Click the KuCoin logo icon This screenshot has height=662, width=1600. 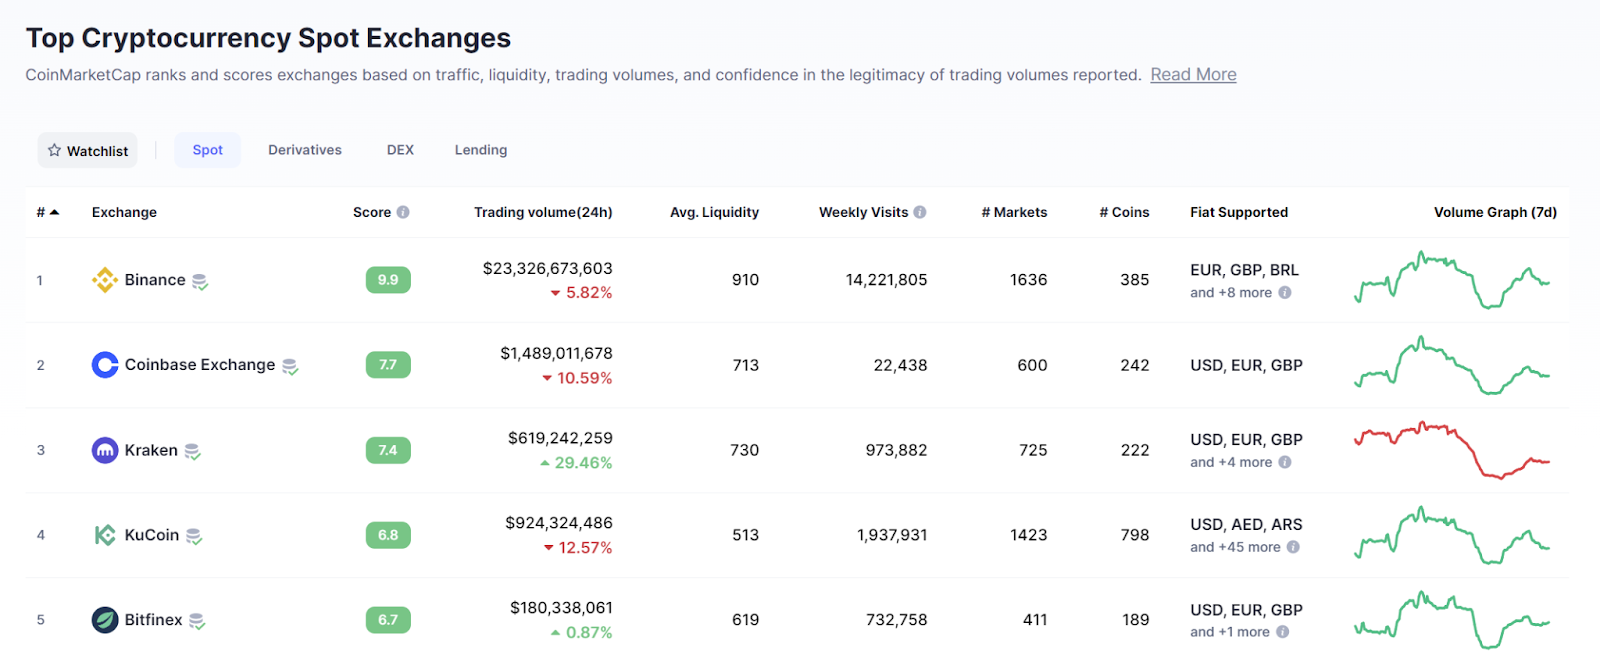(104, 535)
